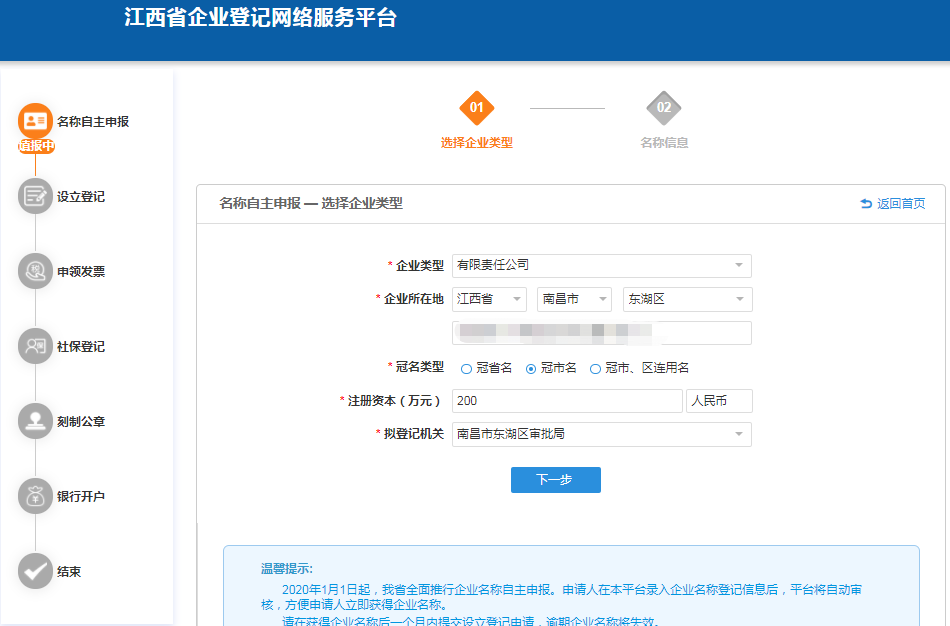Open the 江西省 province dropdown

click(x=489, y=299)
